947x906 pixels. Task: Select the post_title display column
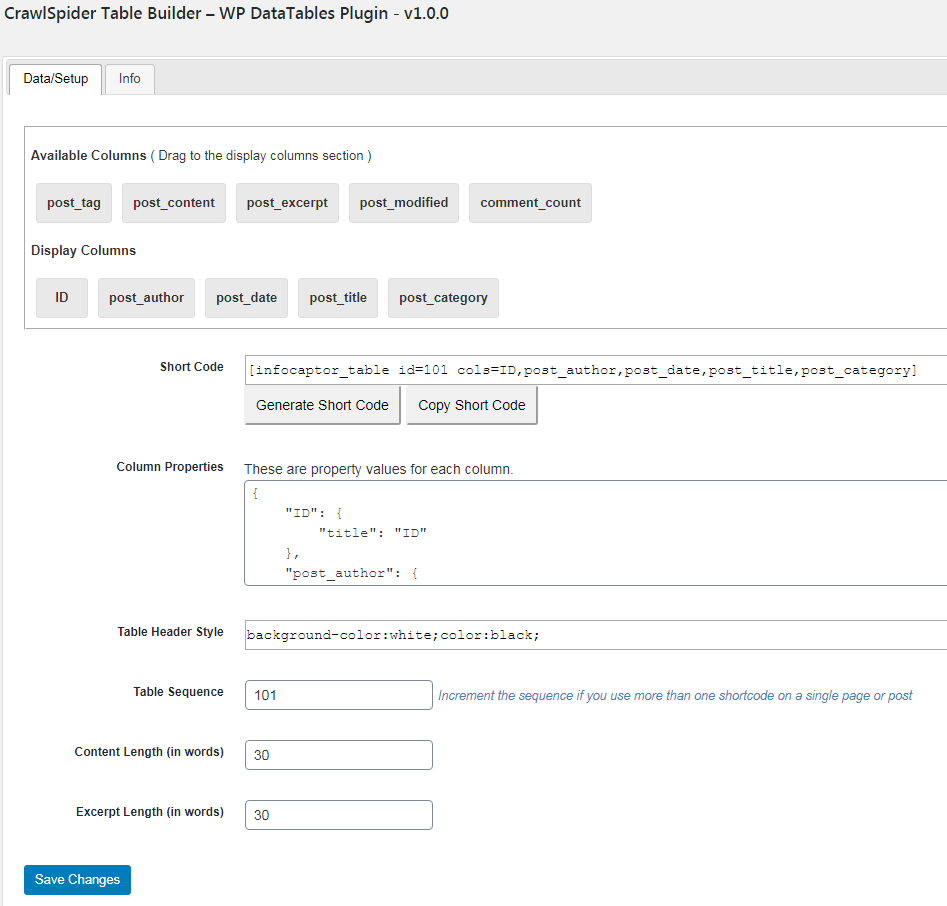[x=338, y=297]
